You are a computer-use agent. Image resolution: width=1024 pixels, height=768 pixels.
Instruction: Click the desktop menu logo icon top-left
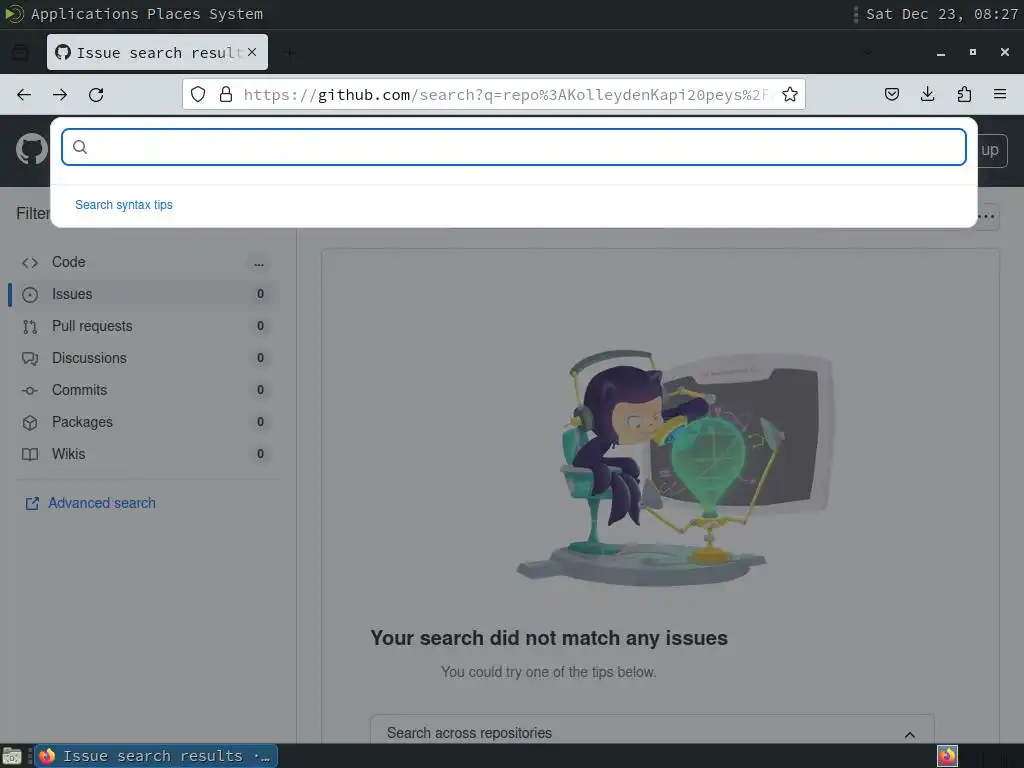[13, 14]
